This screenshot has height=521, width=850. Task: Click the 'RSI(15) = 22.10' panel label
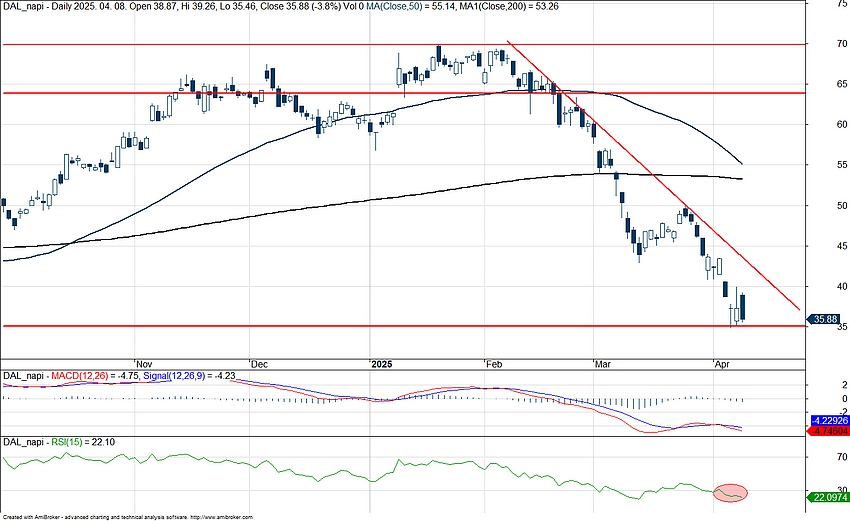click(x=83, y=442)
